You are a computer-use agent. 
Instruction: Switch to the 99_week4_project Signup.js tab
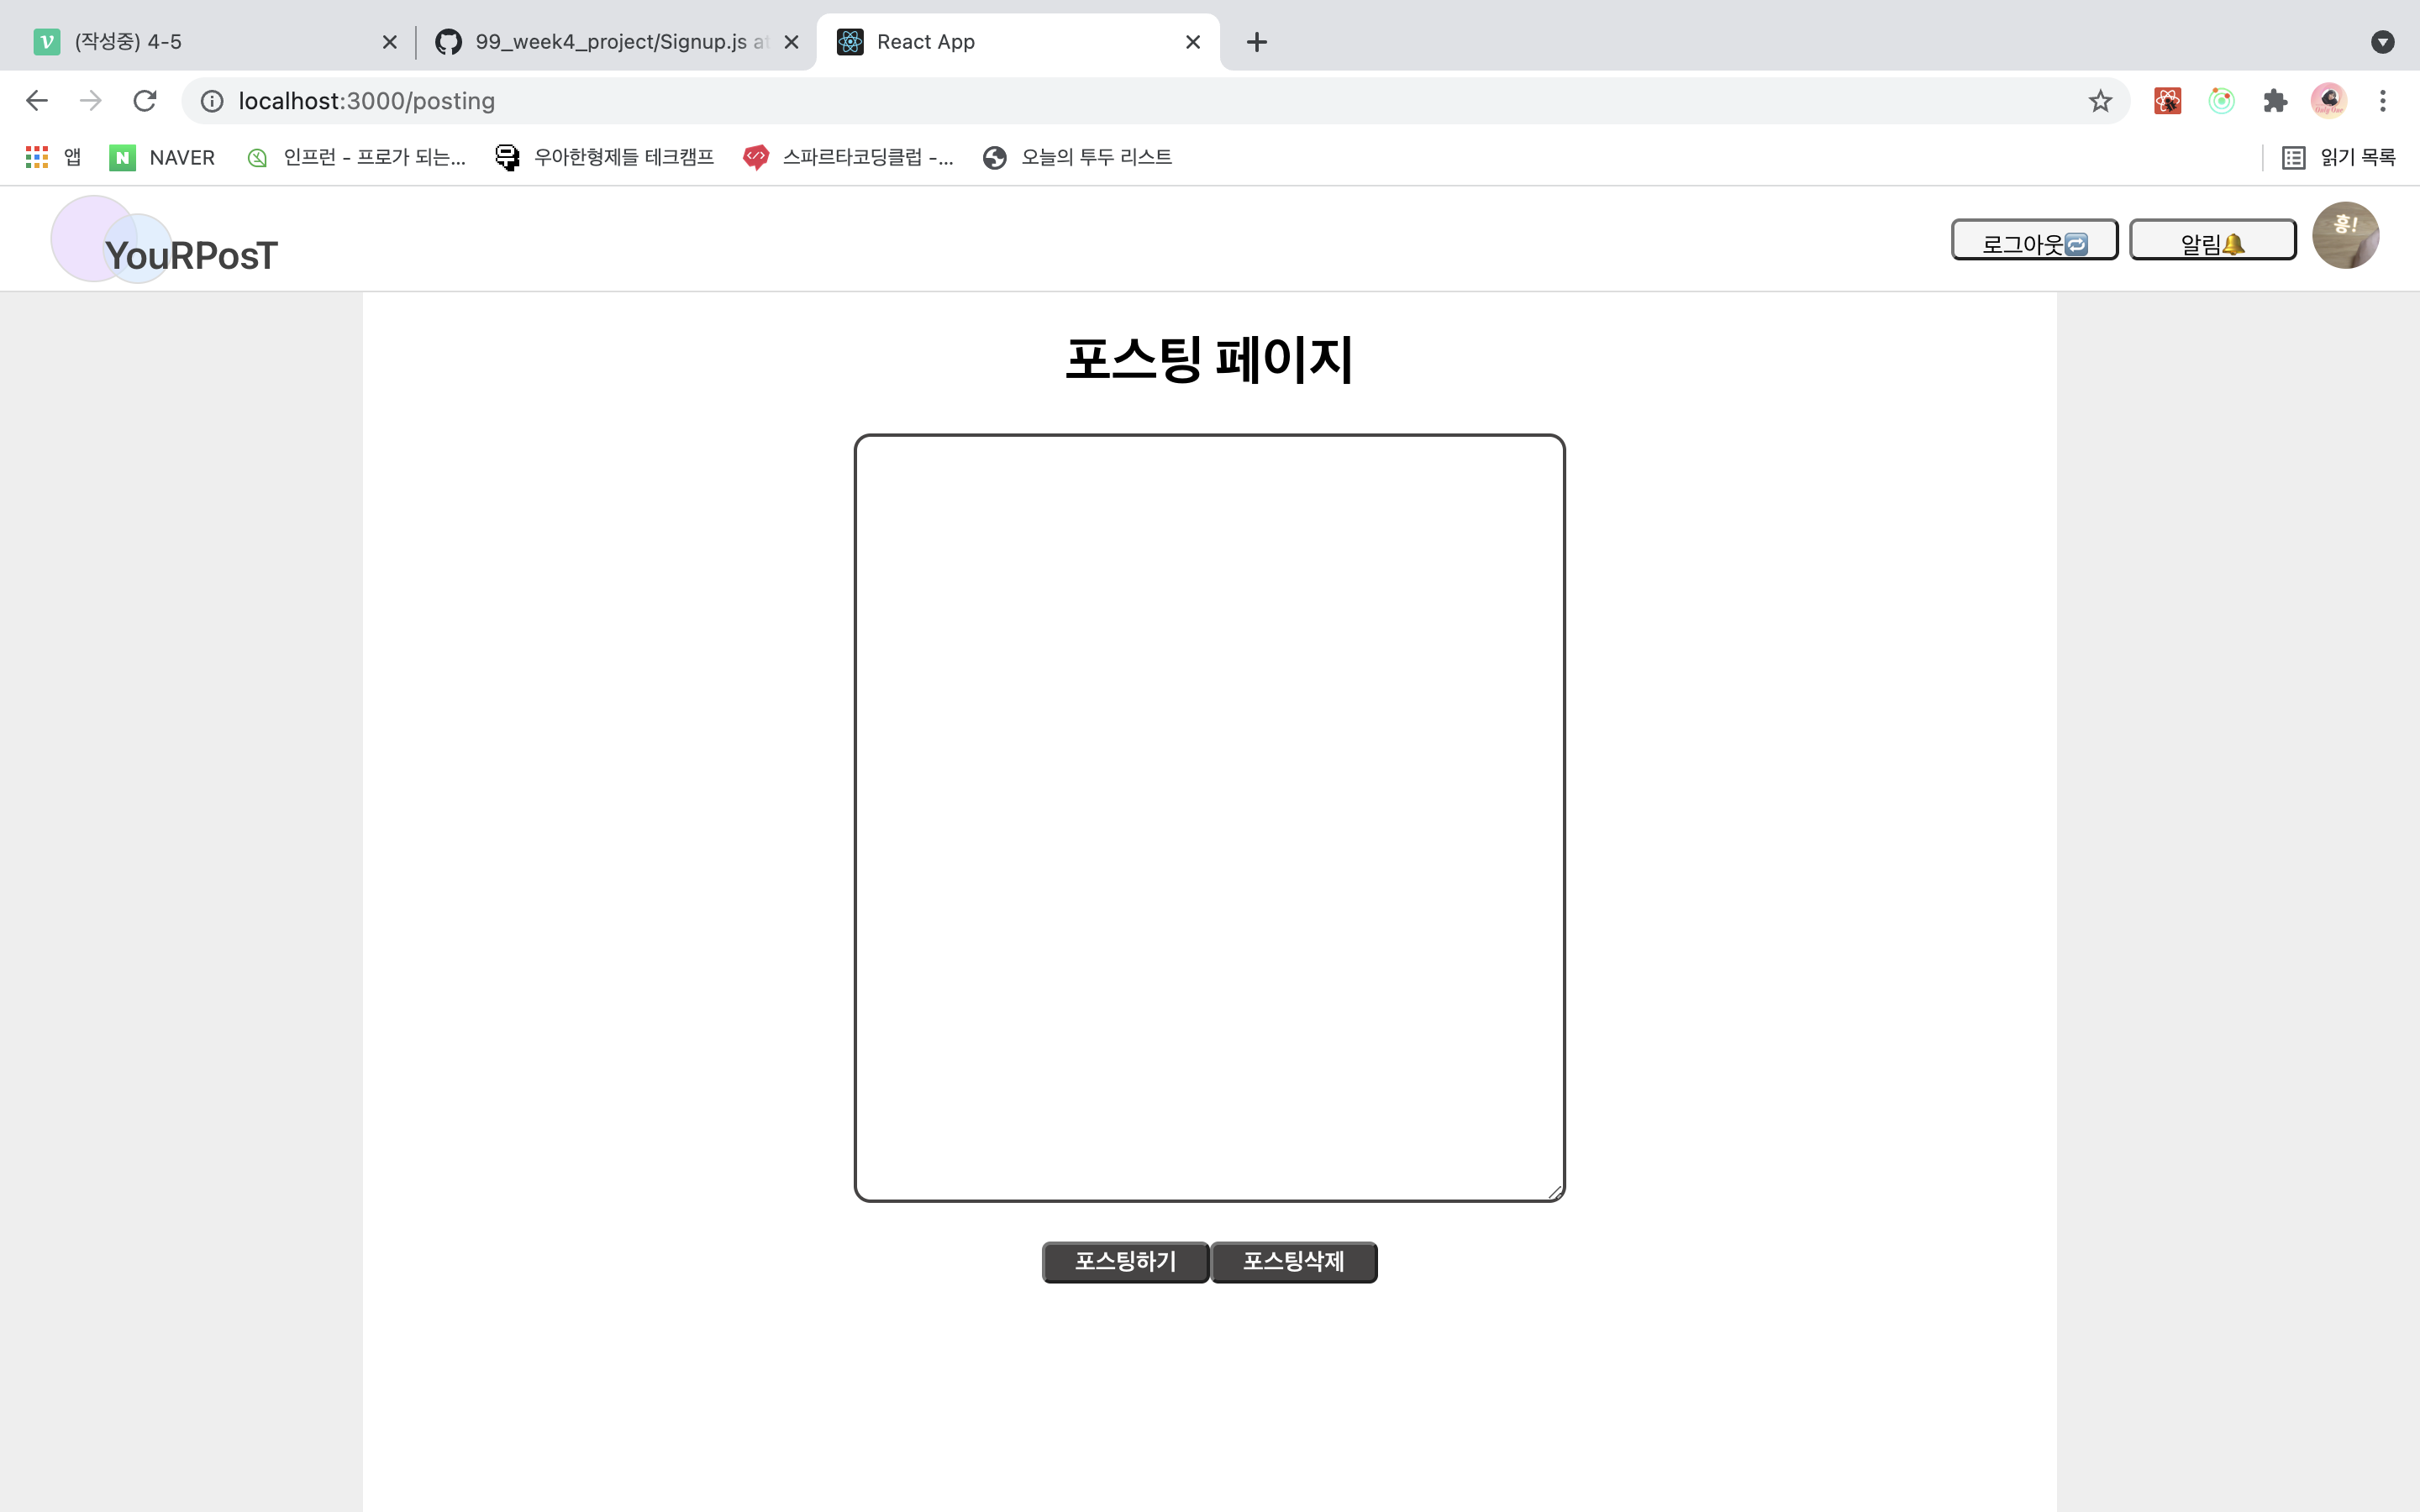(x=610, y=42)
